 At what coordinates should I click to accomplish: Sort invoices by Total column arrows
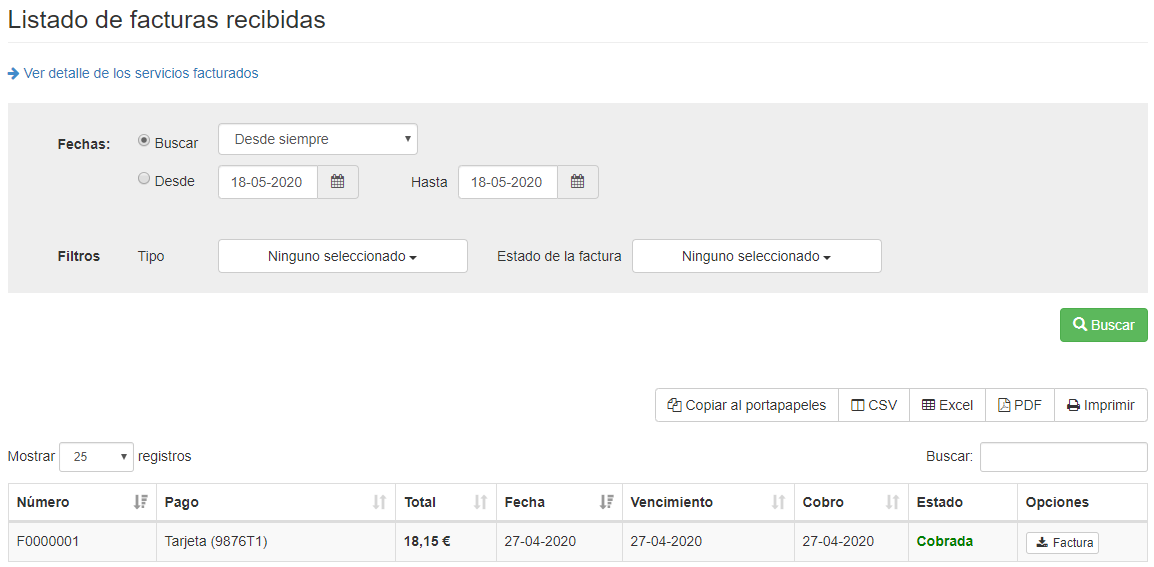[480, 502]
